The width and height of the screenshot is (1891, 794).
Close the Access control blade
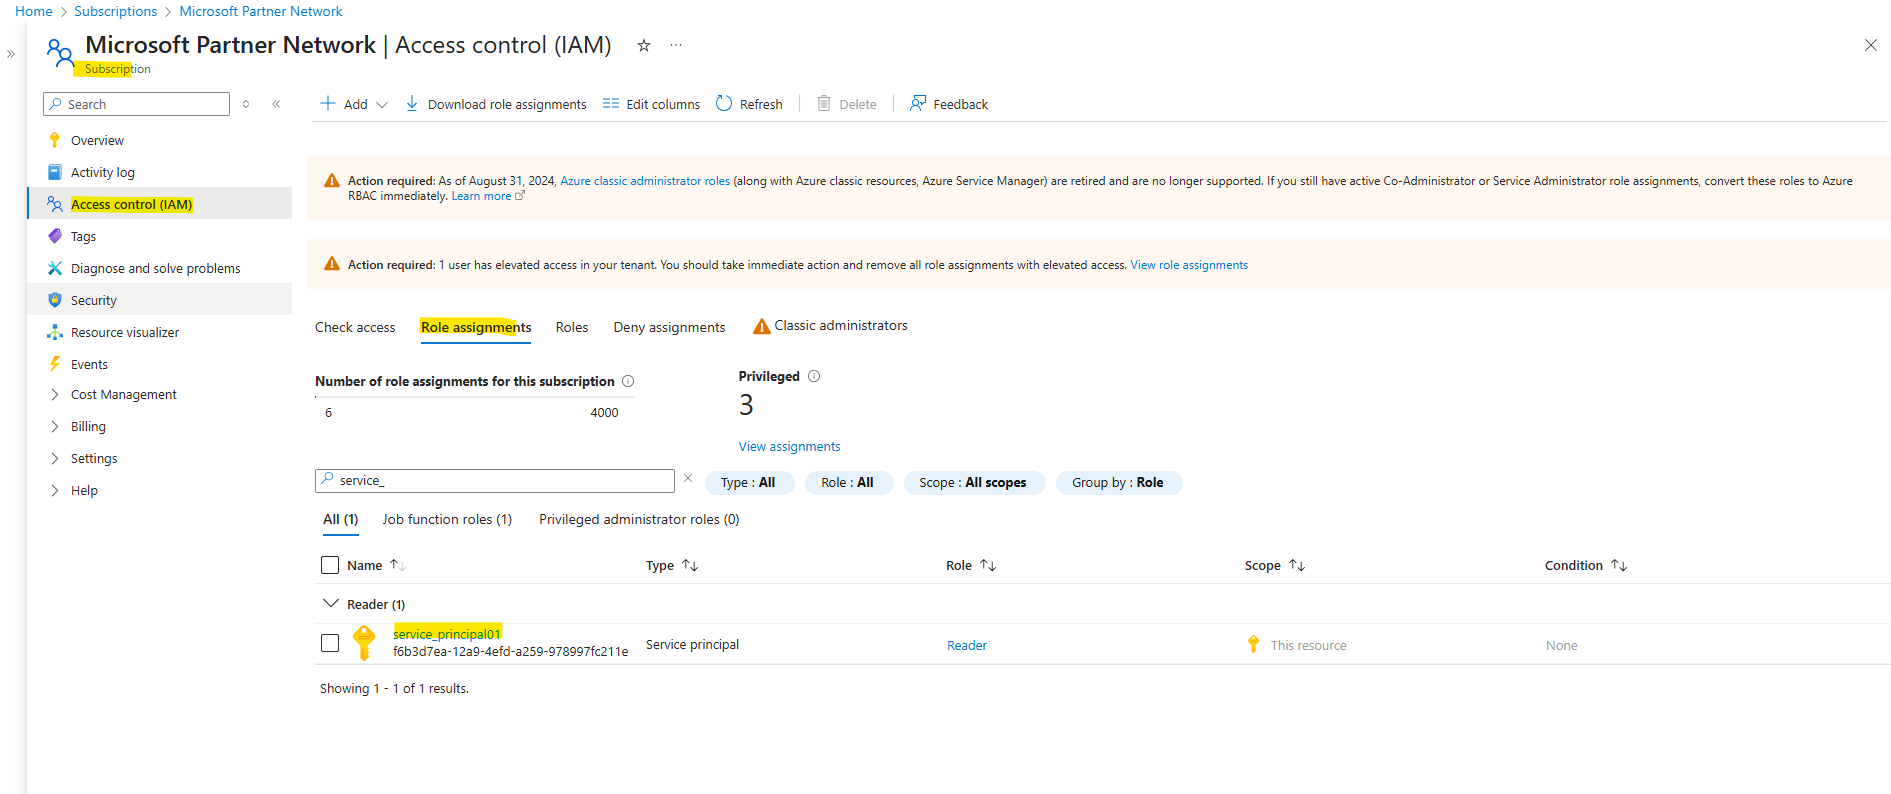[x=1870, y=45]
